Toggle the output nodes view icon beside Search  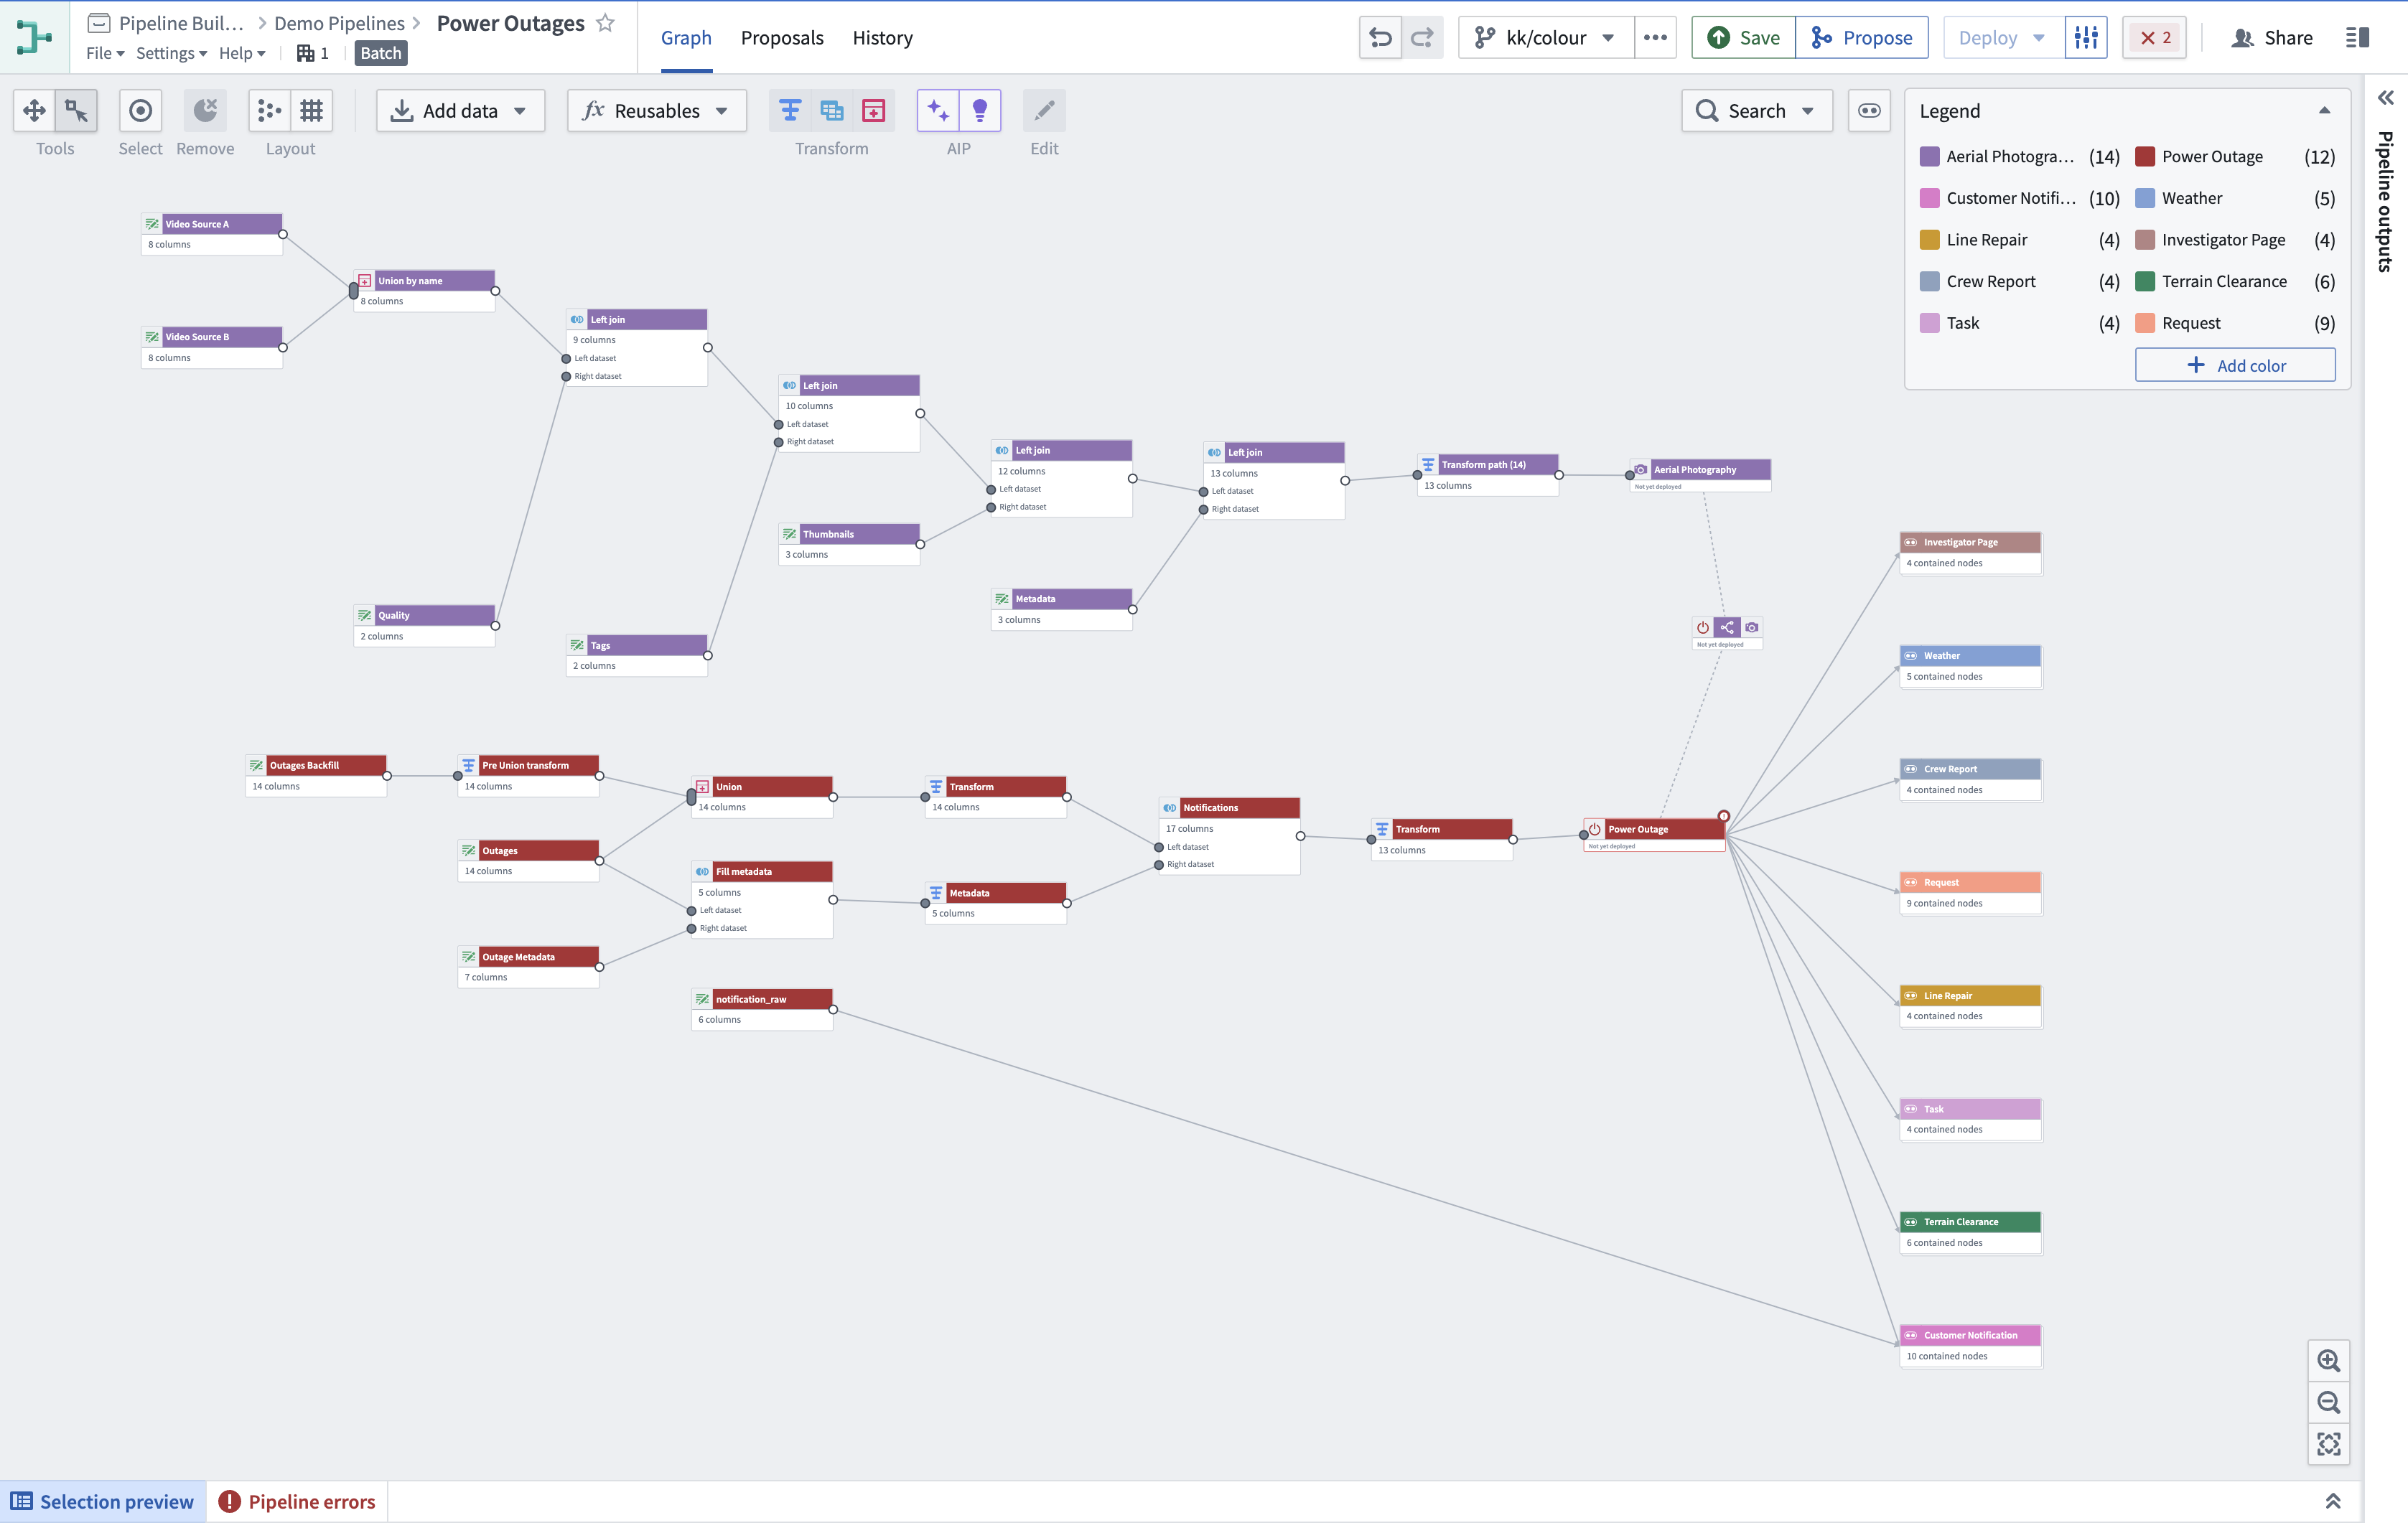(x=1869, y=111)
